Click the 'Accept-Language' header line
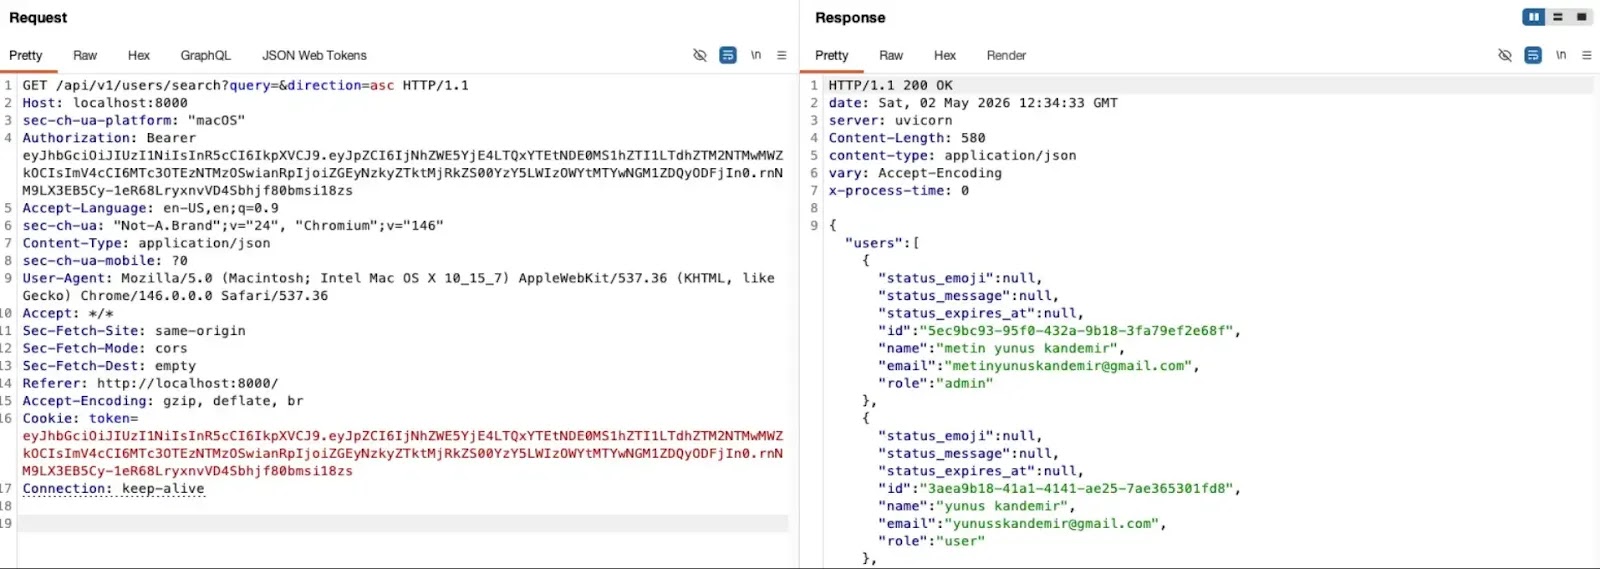 (151, 208)
